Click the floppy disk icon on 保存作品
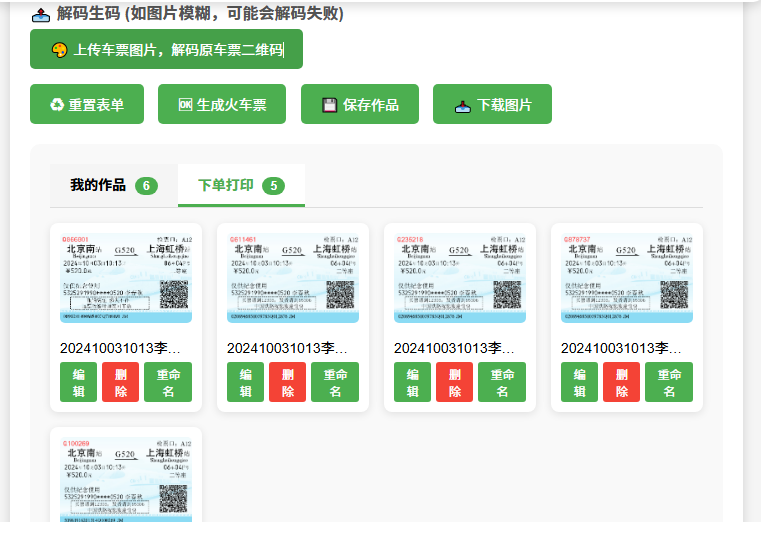 click(330, 105)
